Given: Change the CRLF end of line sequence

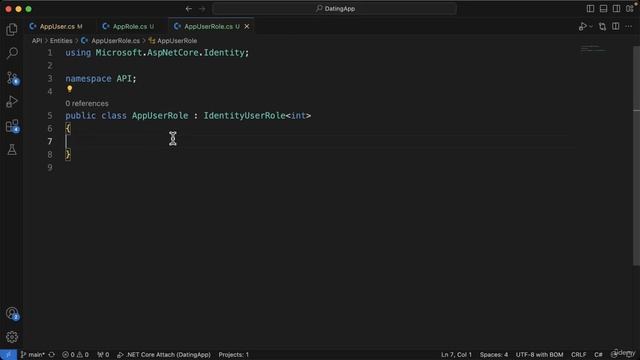Looking at the screenshot, I should (x=578, y=355).
